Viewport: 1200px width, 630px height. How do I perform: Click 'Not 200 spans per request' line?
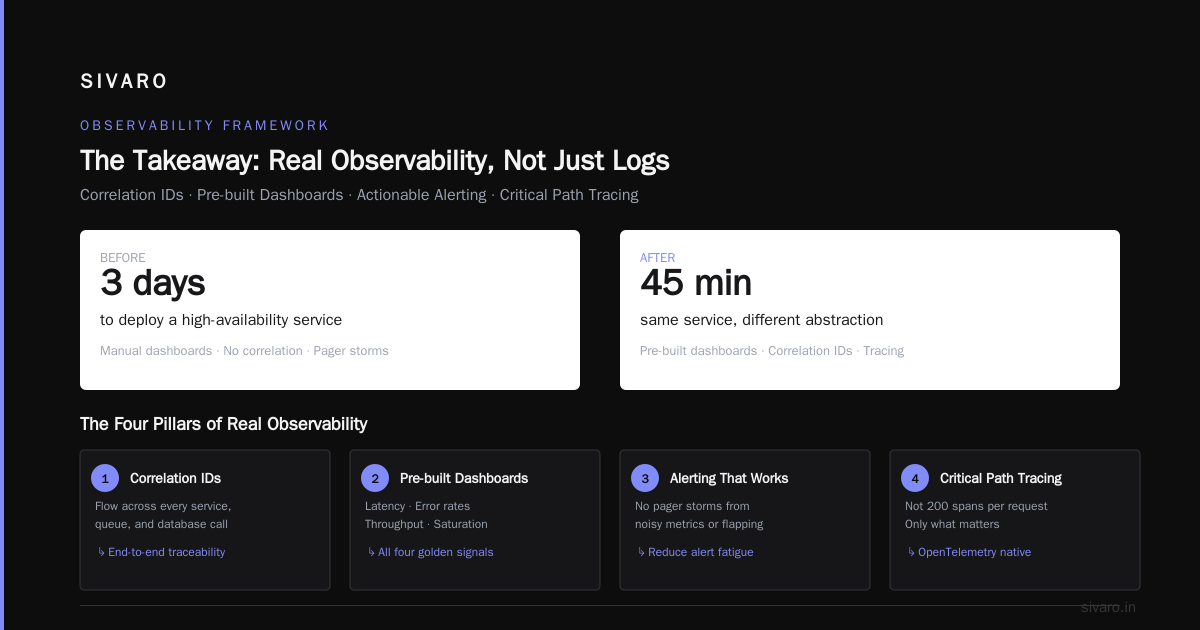pos(976,506)
